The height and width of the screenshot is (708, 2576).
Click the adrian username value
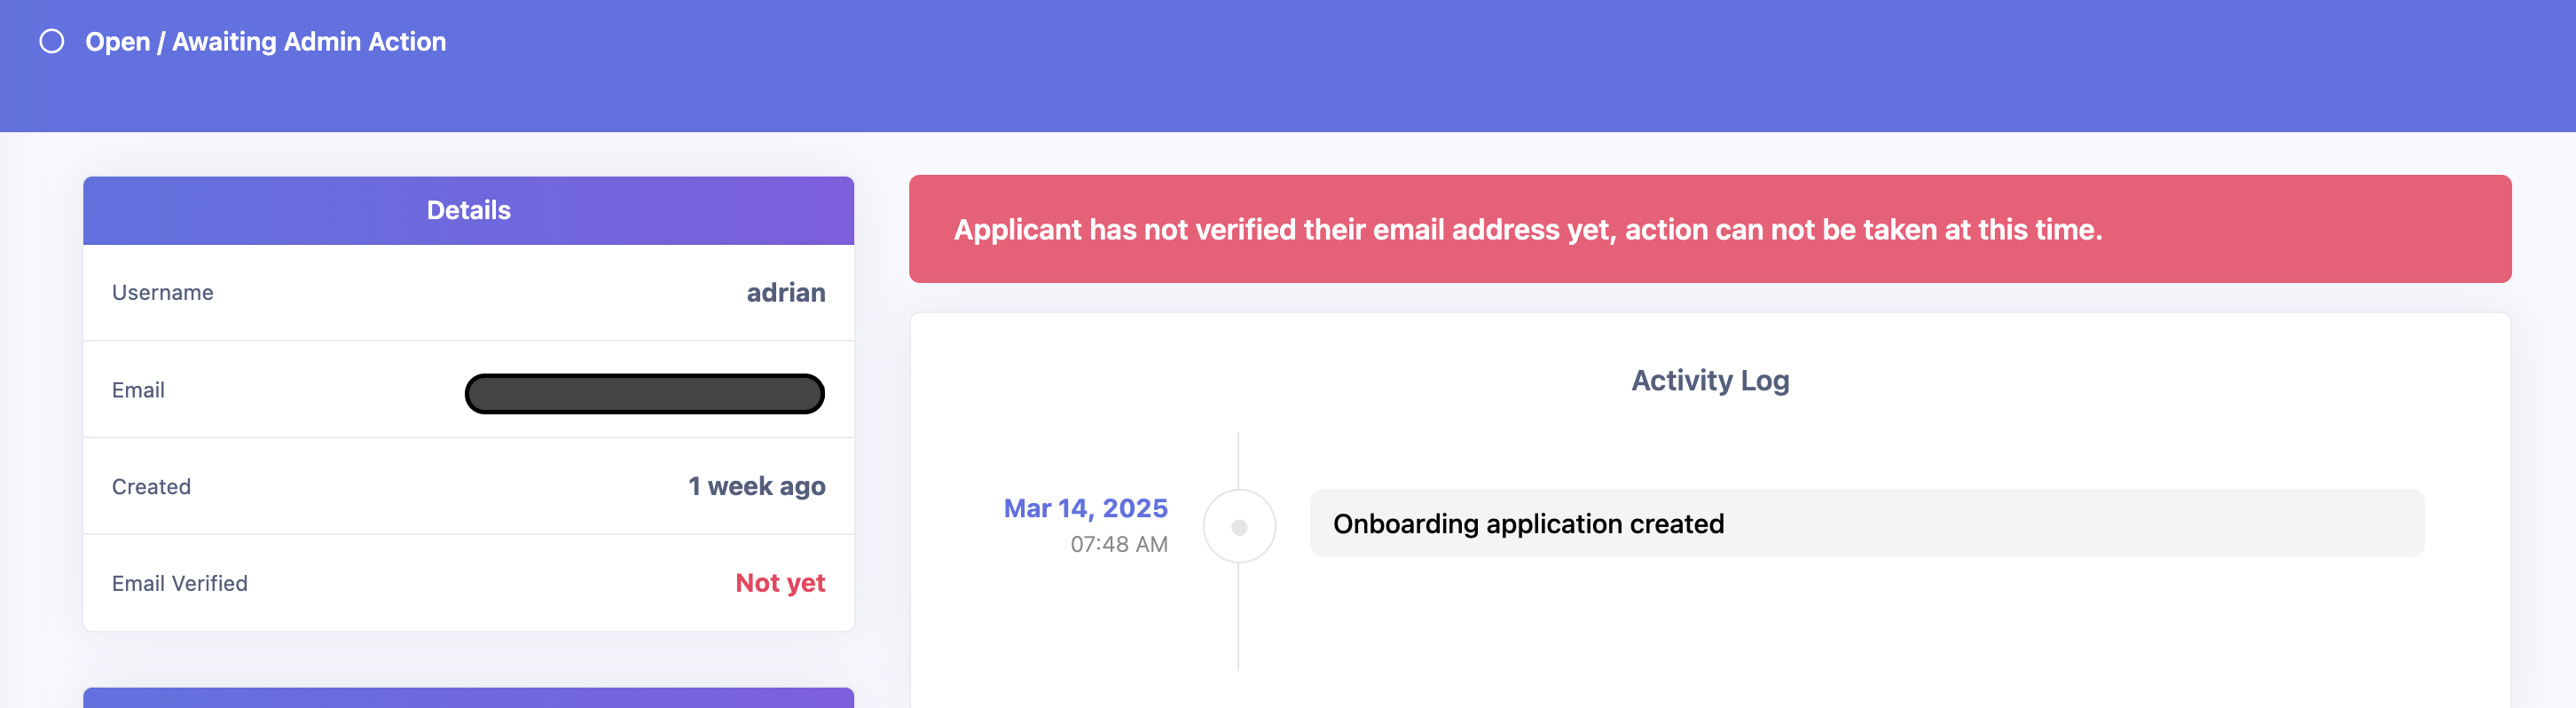point(786,292)
